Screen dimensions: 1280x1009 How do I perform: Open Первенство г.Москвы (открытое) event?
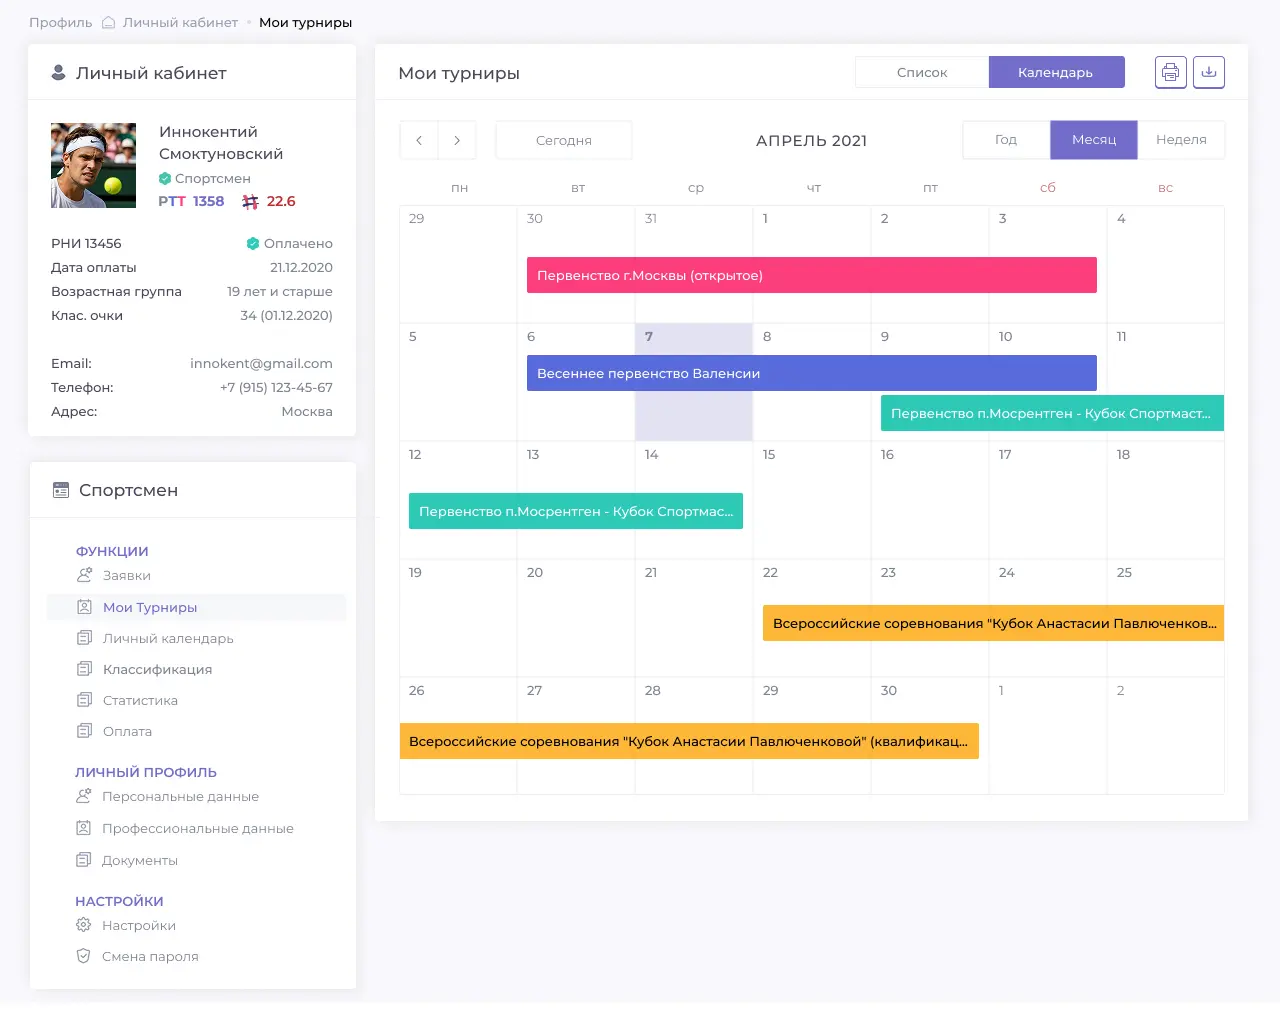(812, 275)
